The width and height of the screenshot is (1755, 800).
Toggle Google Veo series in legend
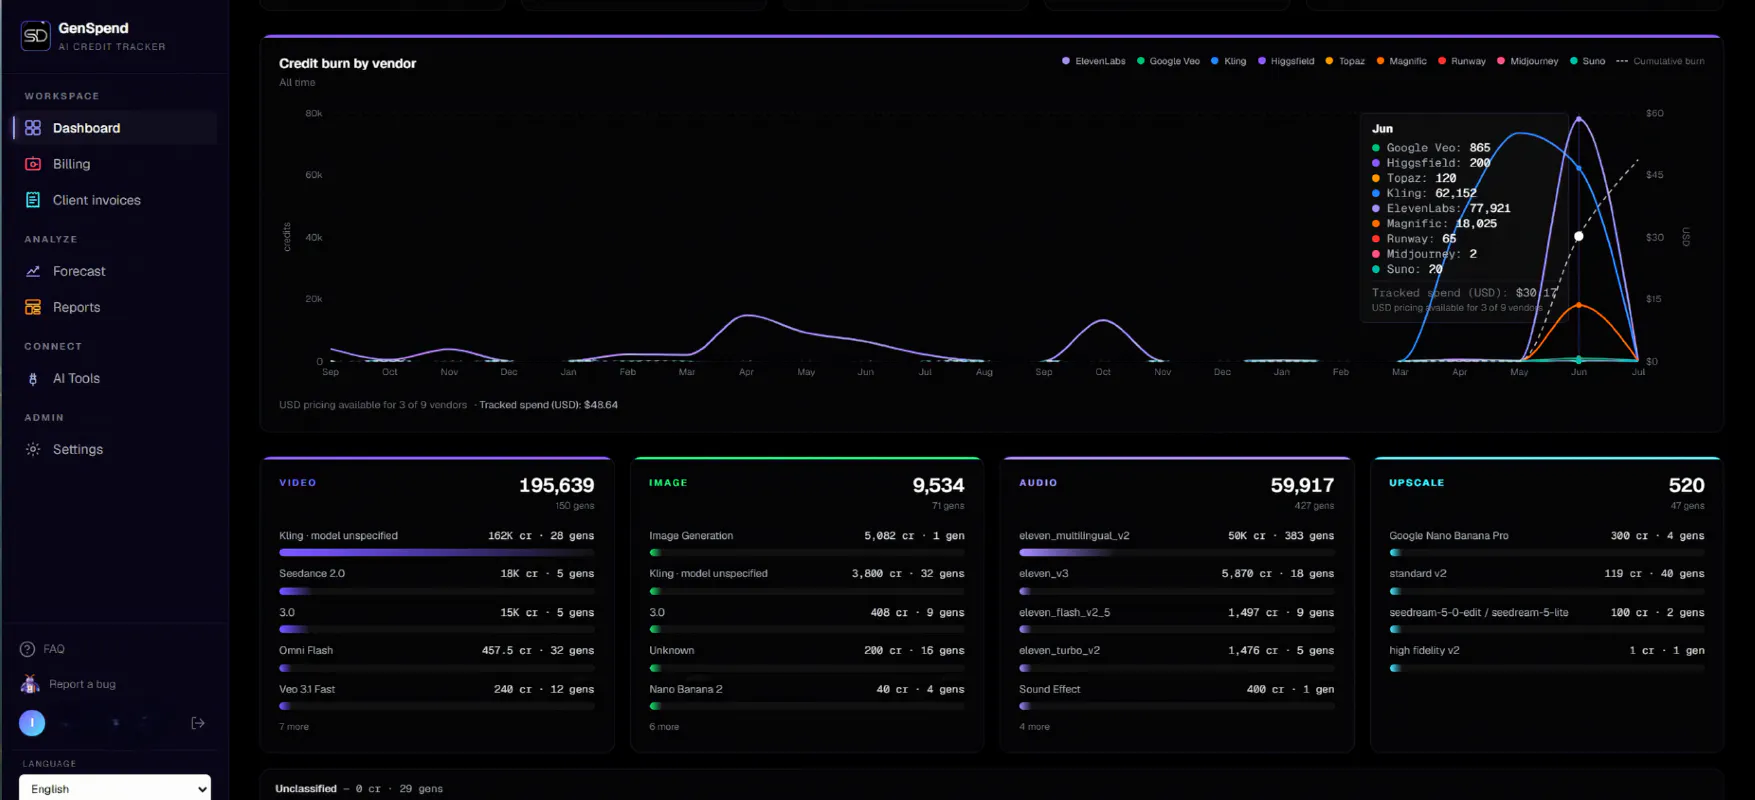pyautogui.click(x=1168, y=61)
